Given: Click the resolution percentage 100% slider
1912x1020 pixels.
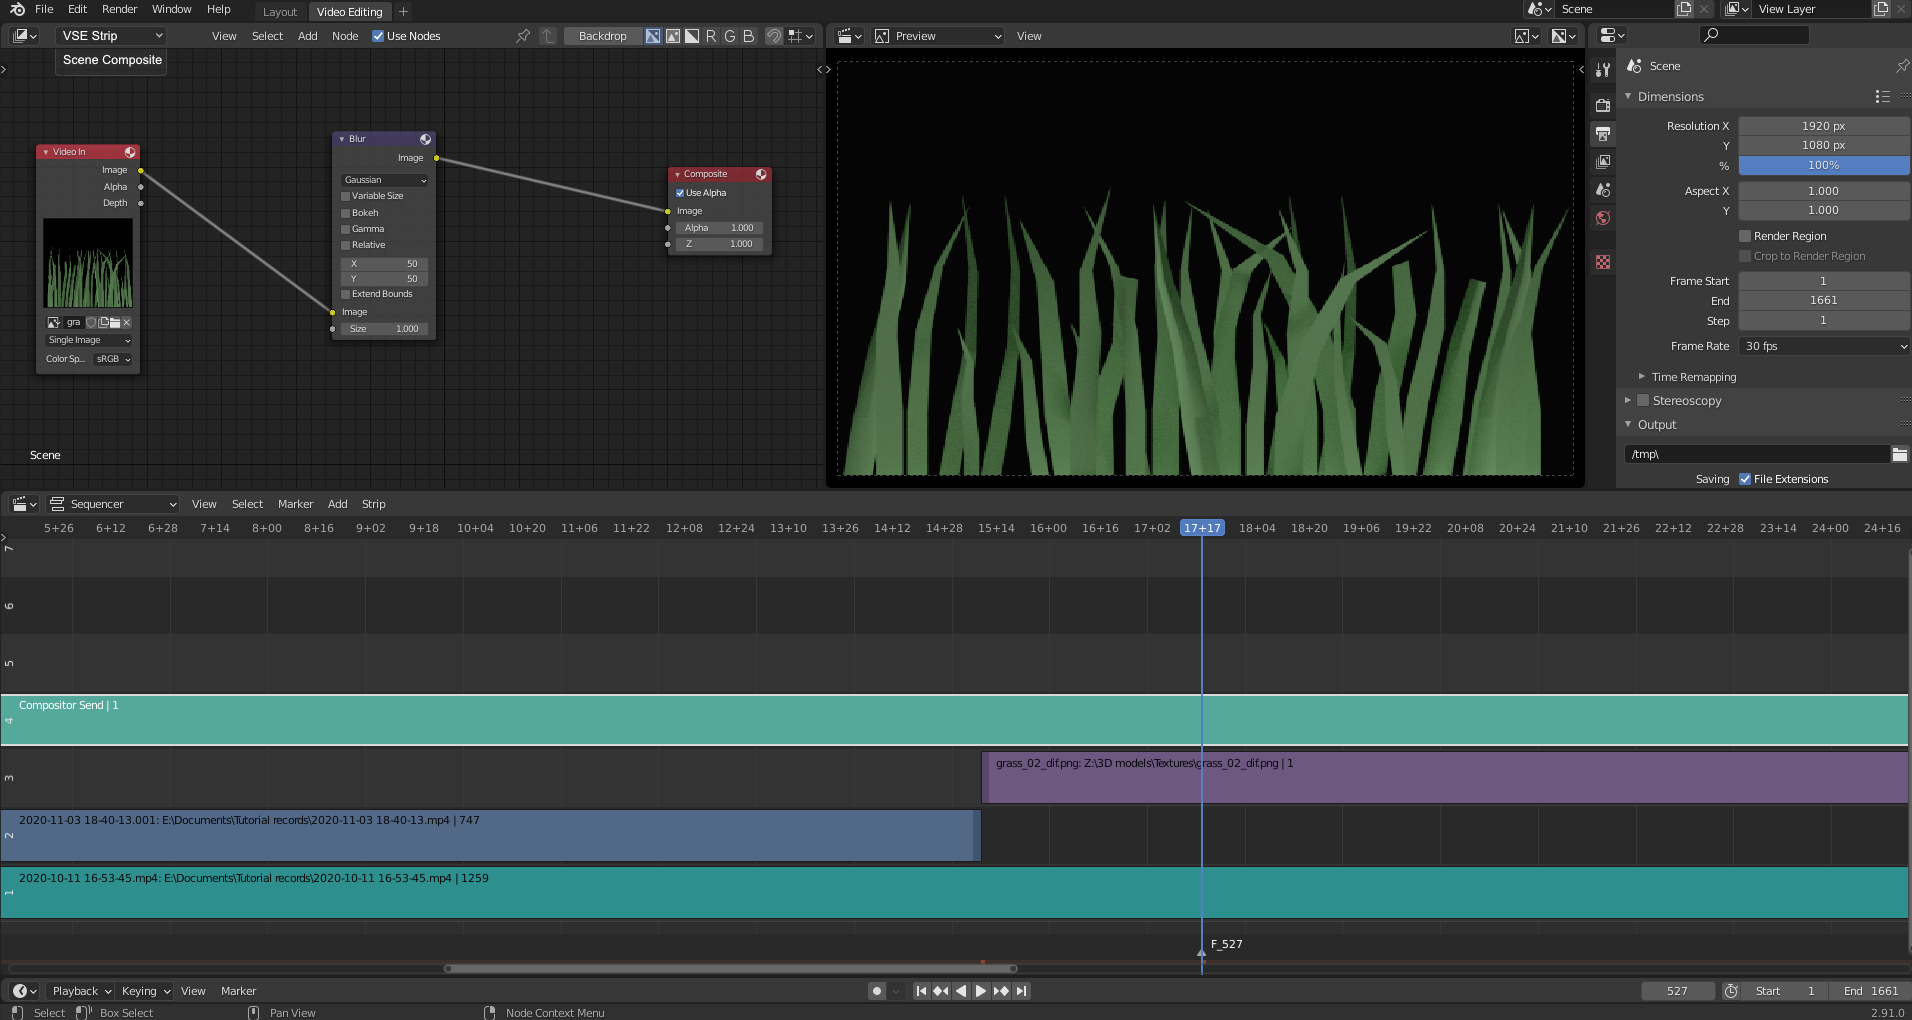Looking at the screenshot, I should (1824, 166).
